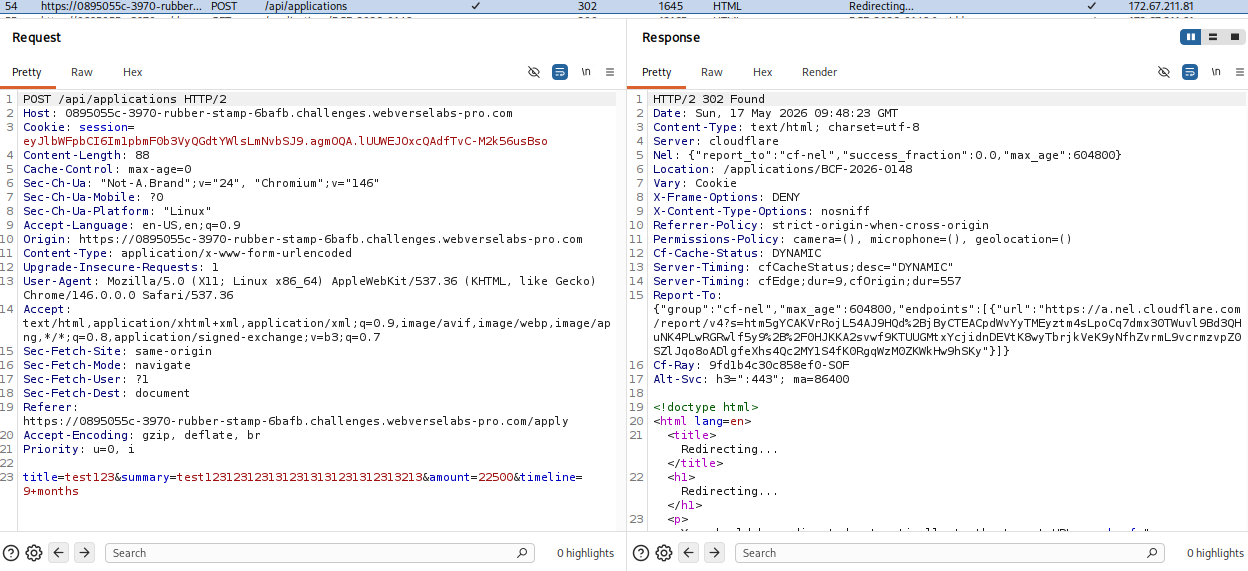The width and height of the screenshot is (1248, 571).
Task: Go to next match in Response search
Action: pos(714,553)
